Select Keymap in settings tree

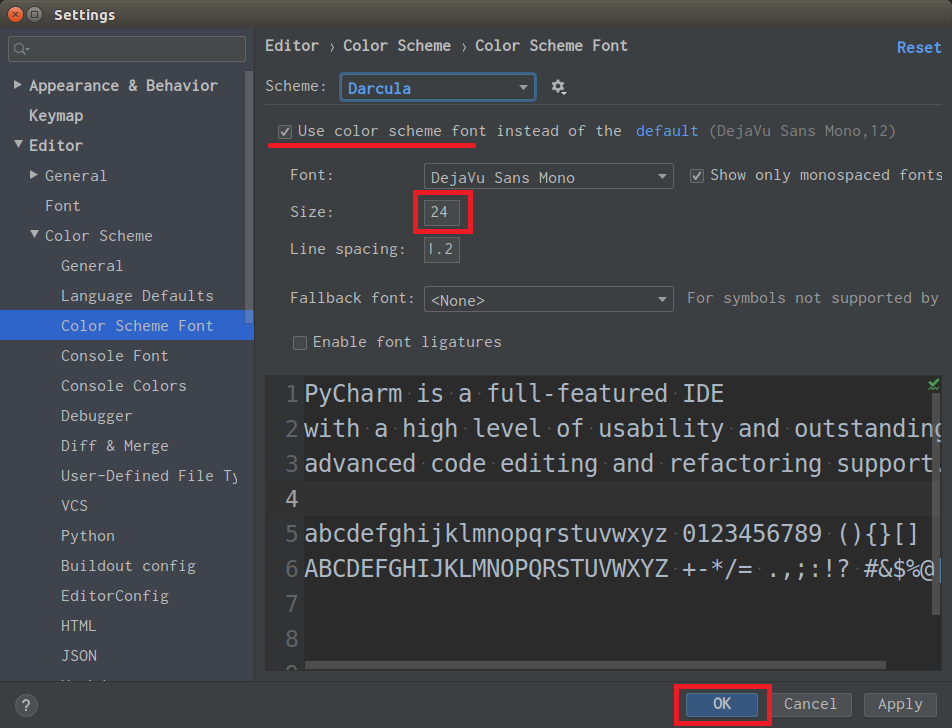[56, 115]
